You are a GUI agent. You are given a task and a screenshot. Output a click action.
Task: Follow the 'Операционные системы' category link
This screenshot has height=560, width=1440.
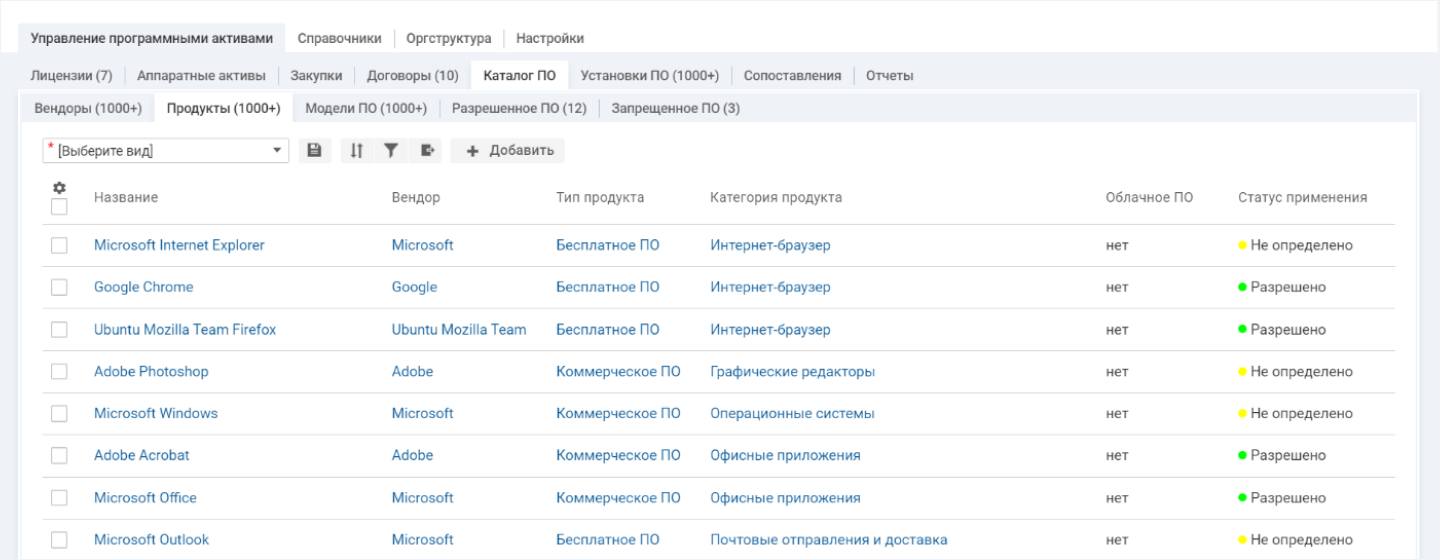tap(792, 414)
